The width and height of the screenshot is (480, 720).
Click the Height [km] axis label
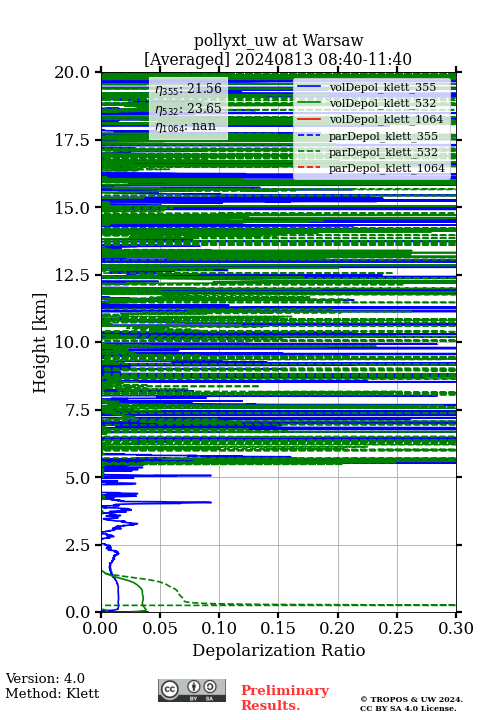(x=40, y=343)
